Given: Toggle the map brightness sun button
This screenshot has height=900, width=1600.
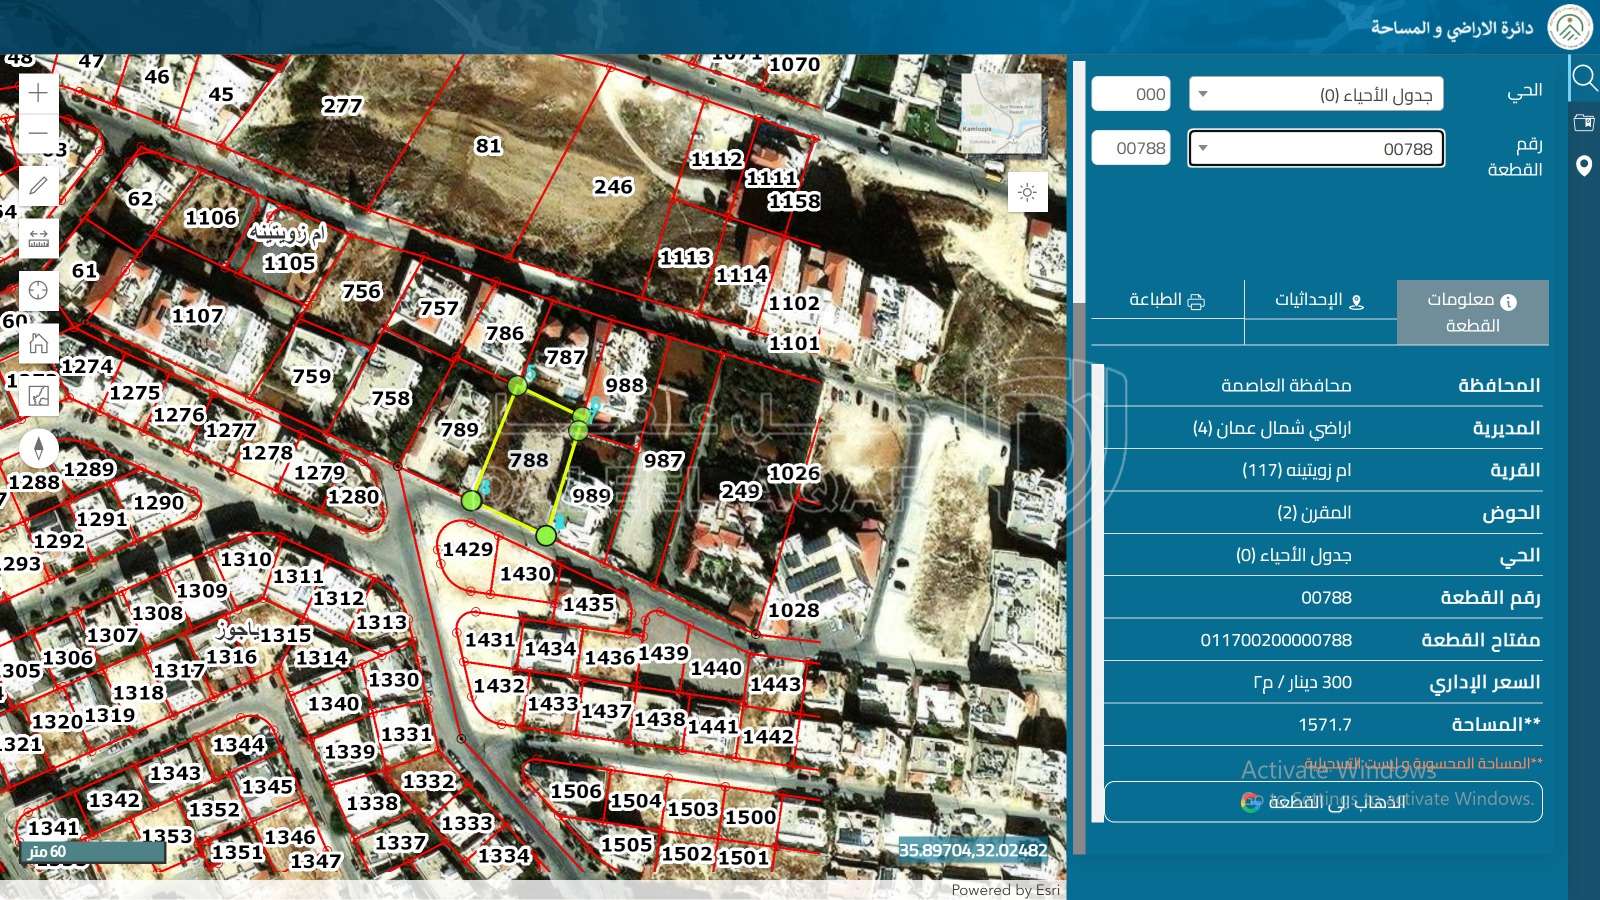Looking at the screenshot, I should (x=1027, y=192).
